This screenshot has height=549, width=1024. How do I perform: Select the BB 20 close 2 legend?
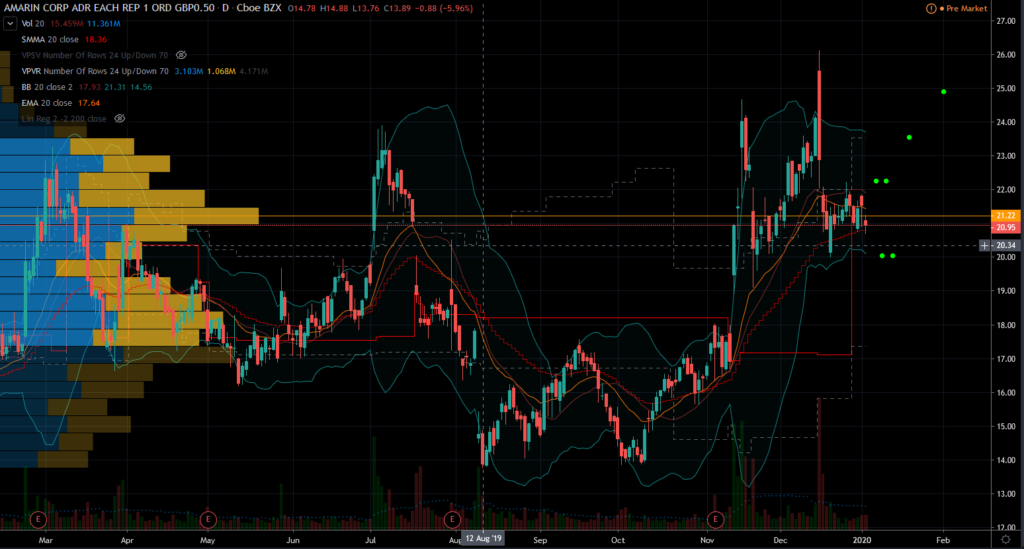(47, 87)
